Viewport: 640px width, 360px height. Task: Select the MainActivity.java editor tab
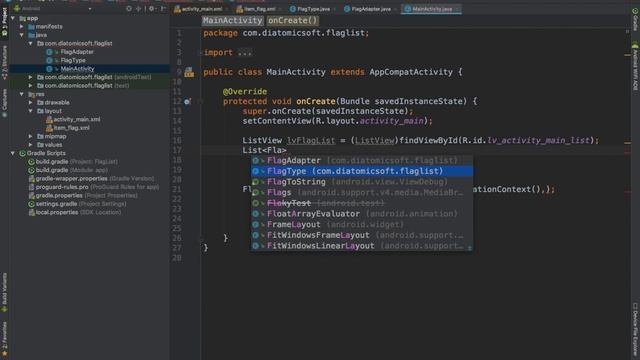click(x=431, y=9)
